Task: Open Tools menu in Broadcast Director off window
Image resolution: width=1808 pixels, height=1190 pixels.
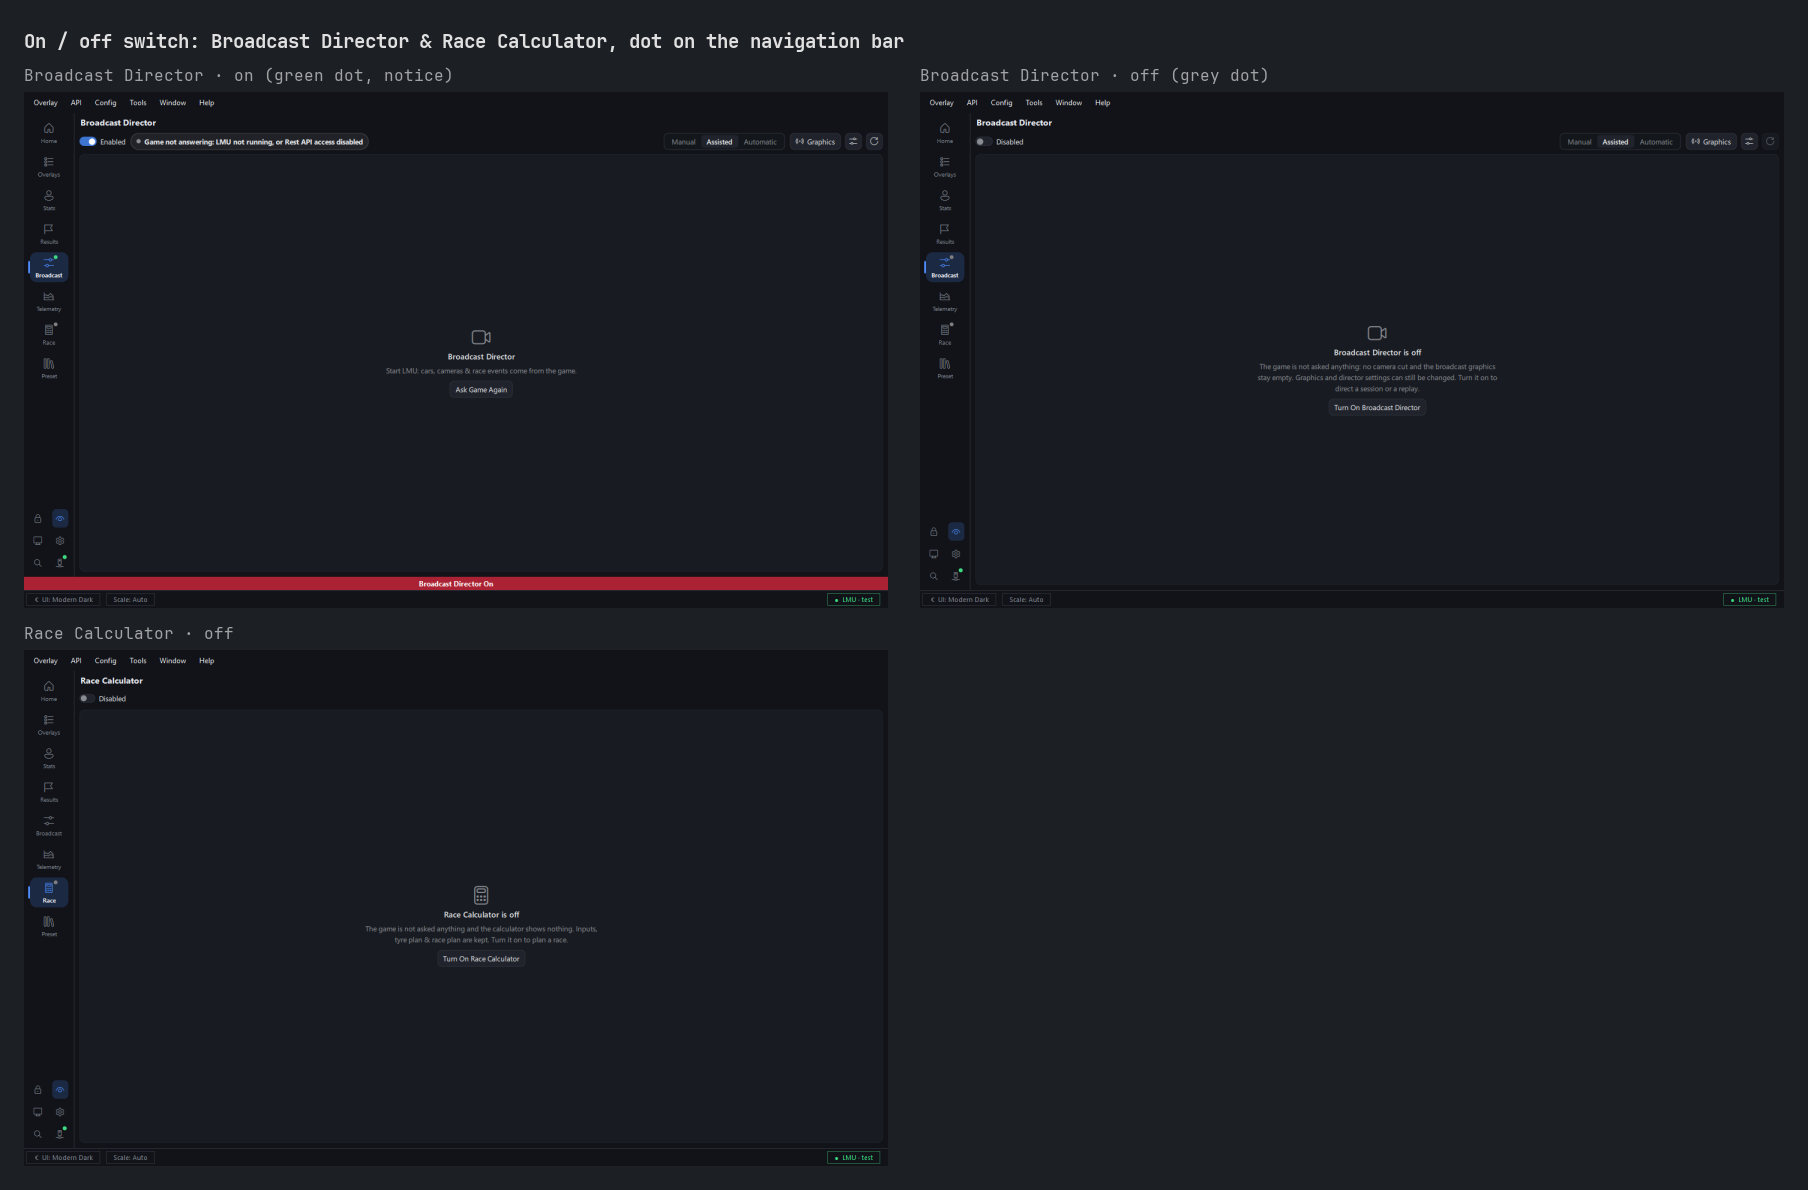Action: click(1034, 103)
